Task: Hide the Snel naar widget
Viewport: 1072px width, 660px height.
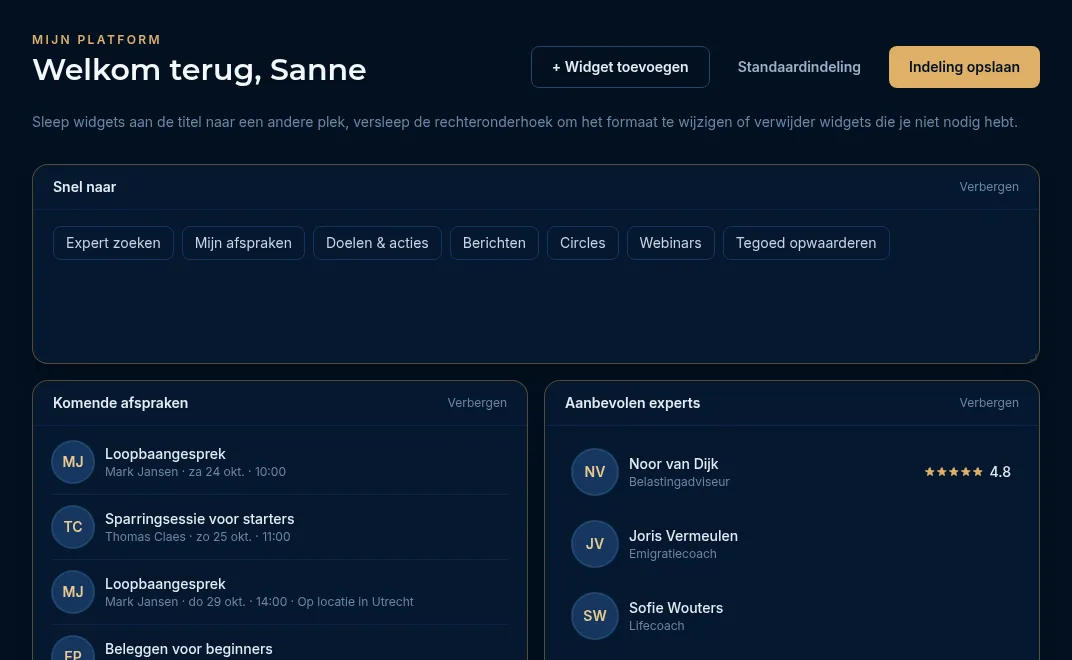Action: click(x=989, y=187)
